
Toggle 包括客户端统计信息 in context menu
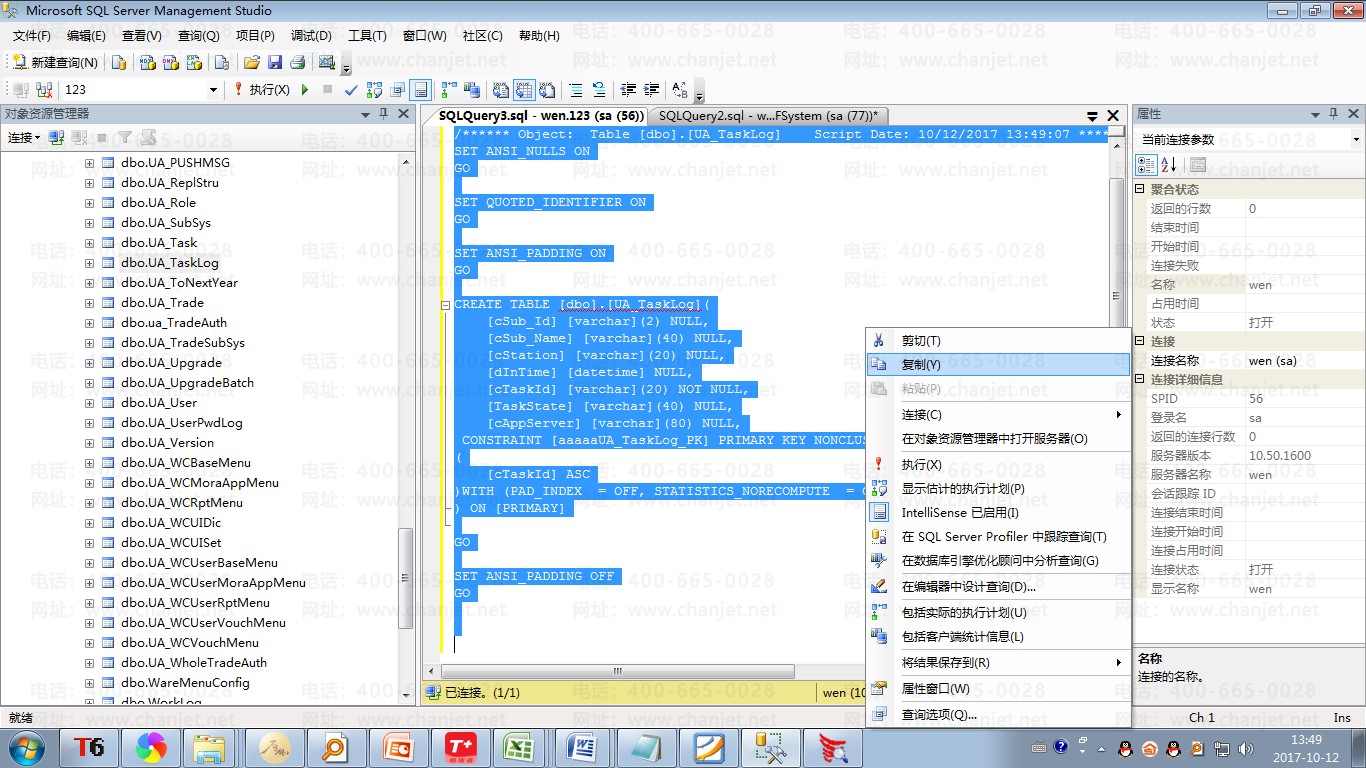click(962, 636)
